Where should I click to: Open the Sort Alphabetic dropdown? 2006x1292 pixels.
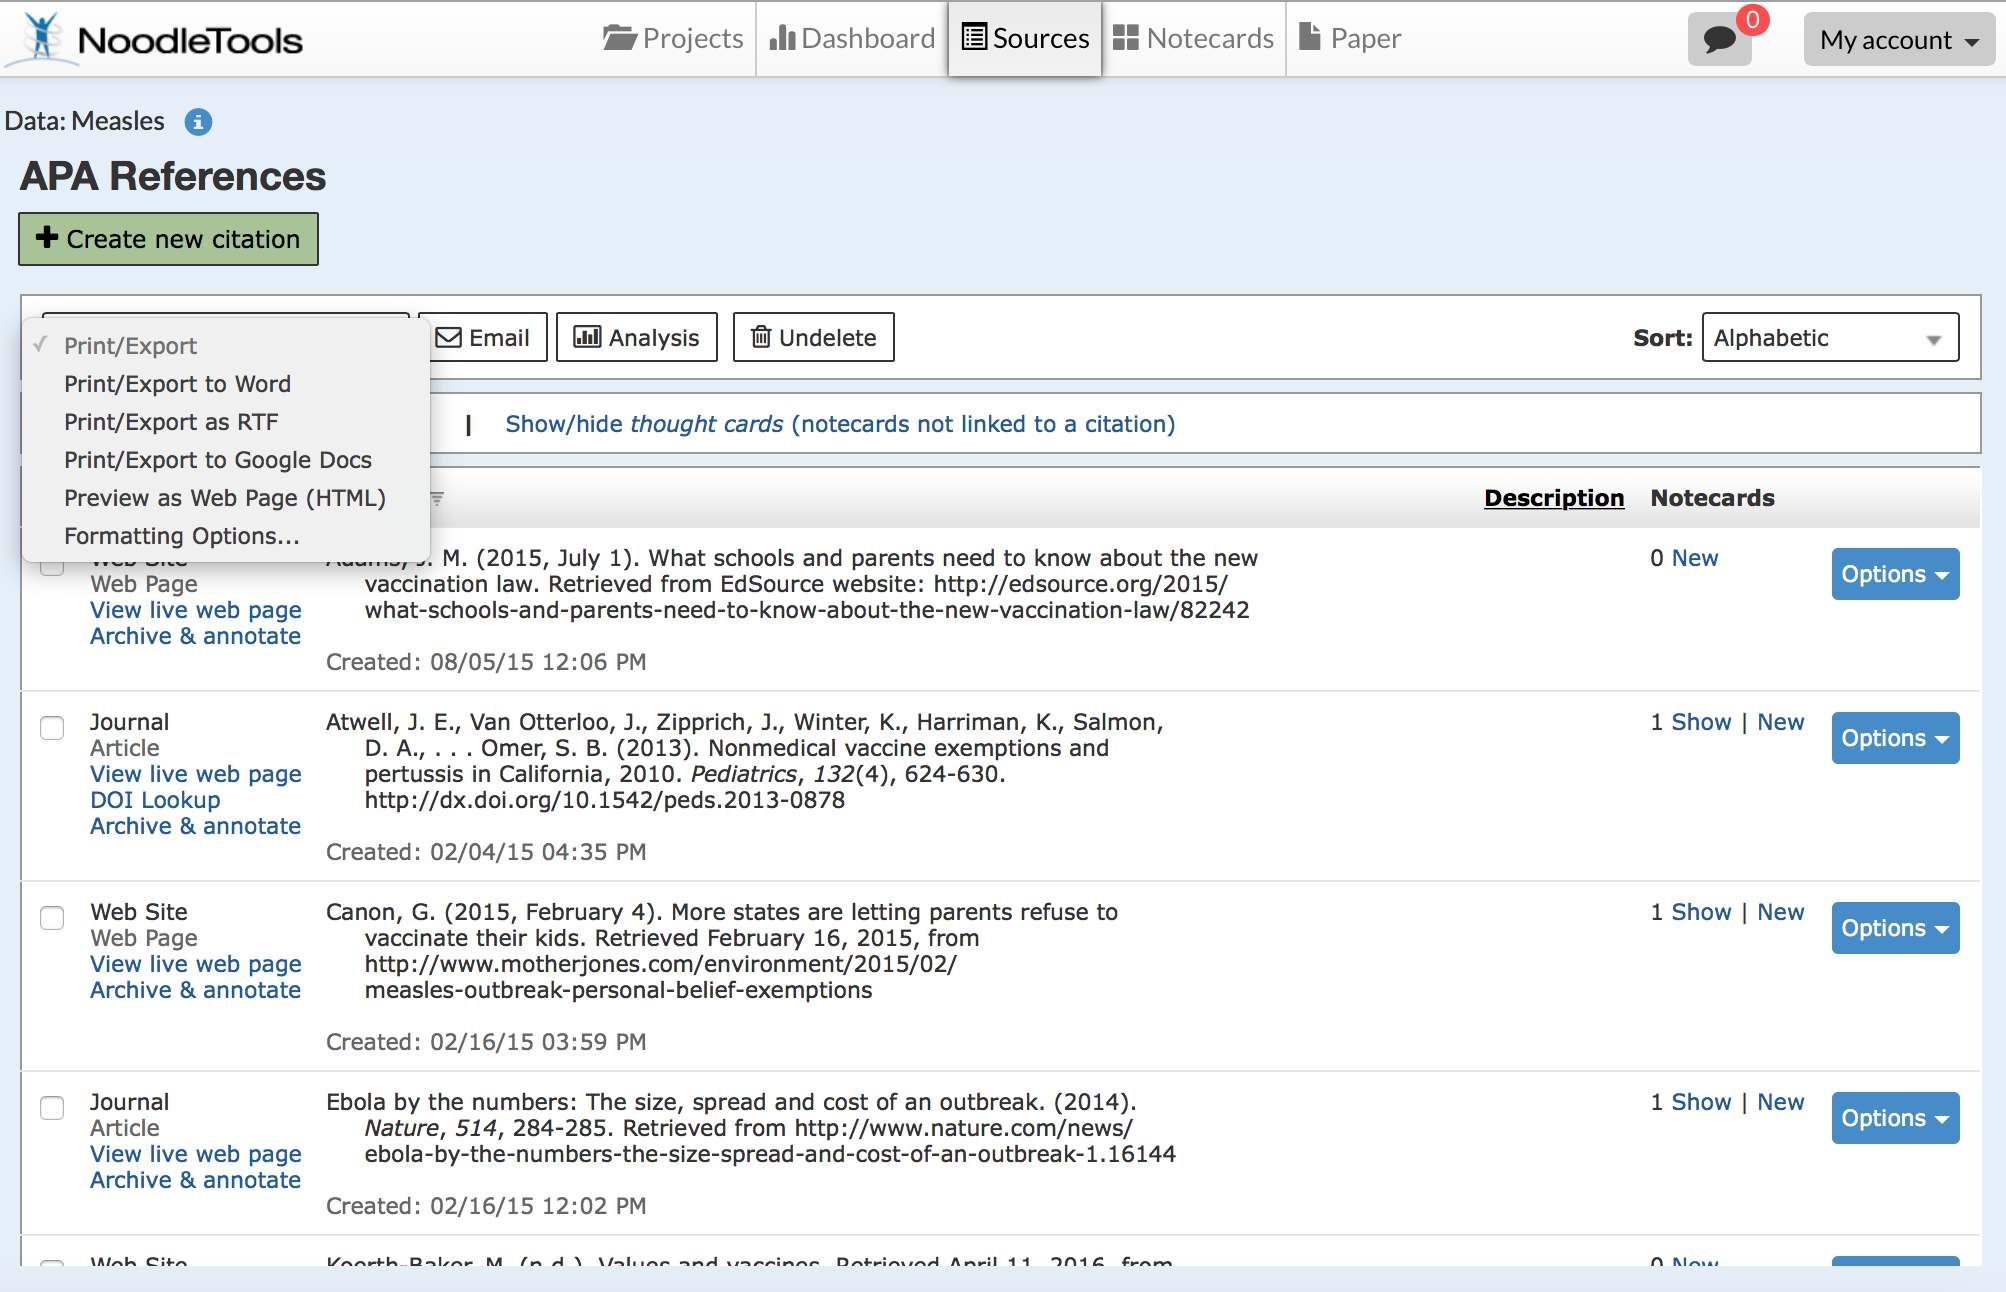pos(1829,337)
